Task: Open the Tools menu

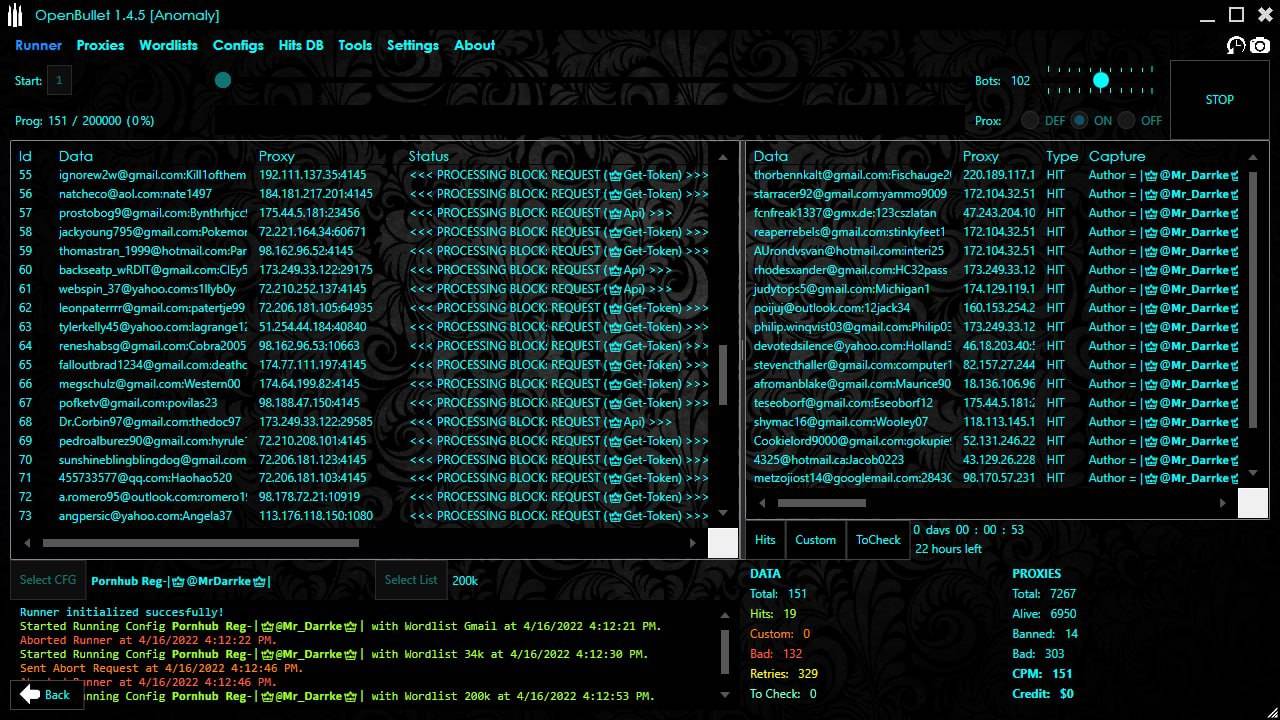Action: click(x=355, y=45)
